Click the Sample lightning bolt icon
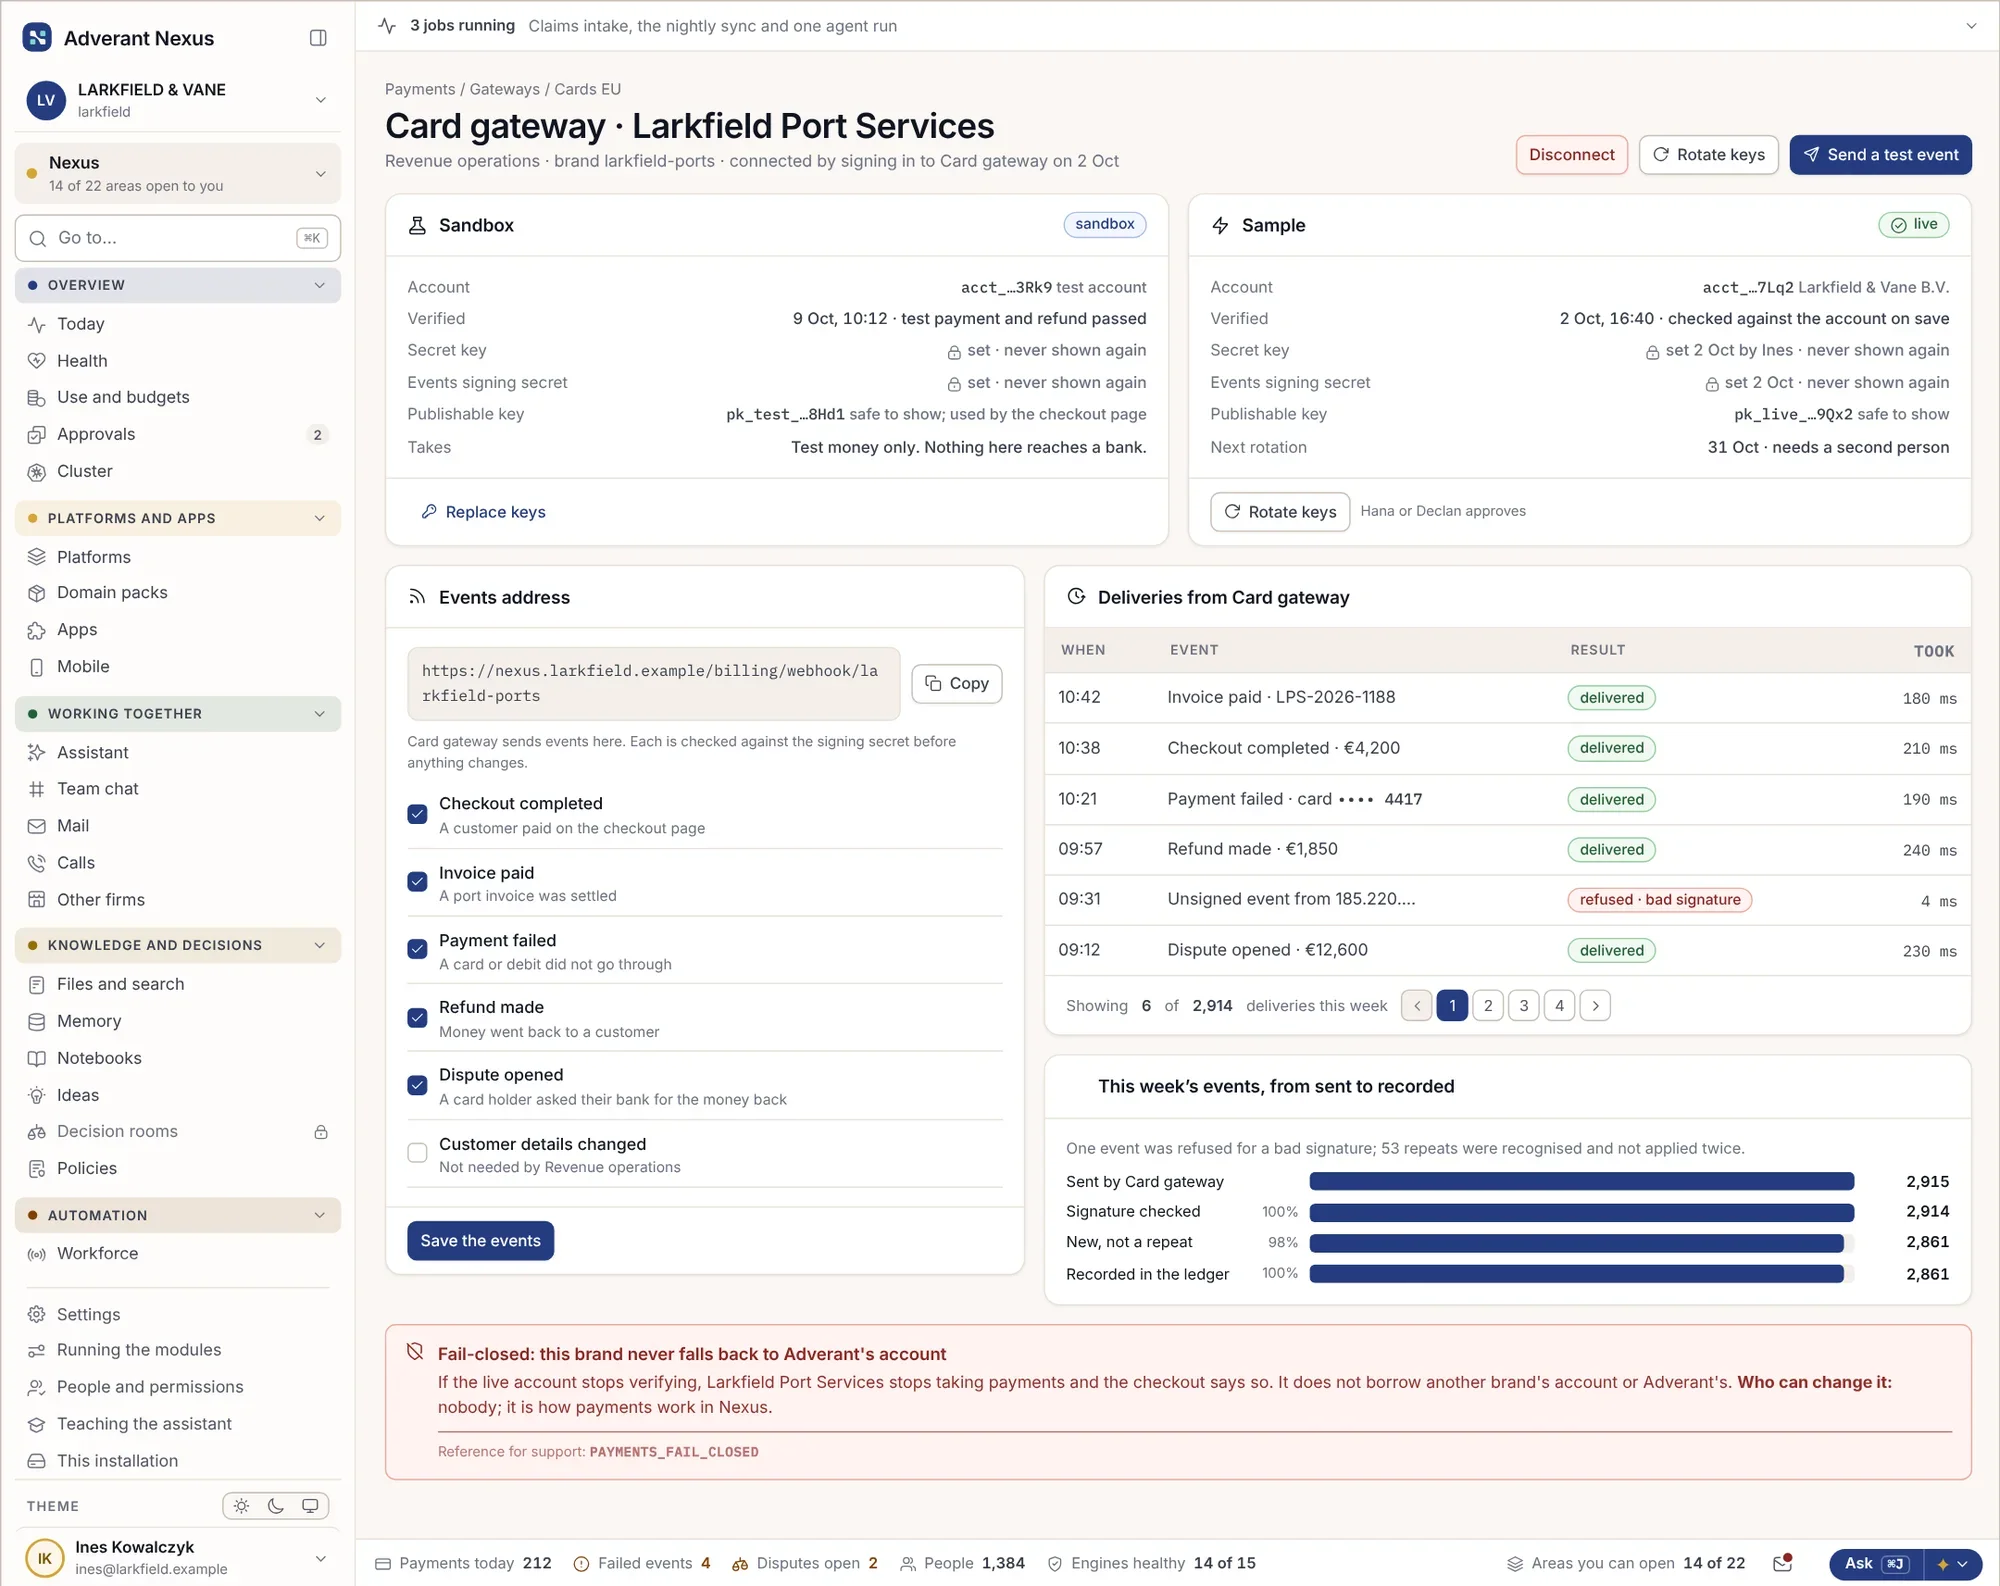2000x1586 pixels. pos(1220,226)
